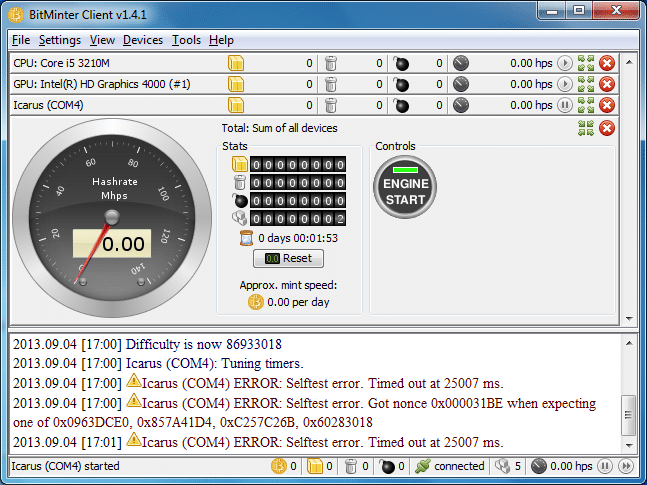This screenshot has width=647, height=485.
Task: Start the CPU Core i5 3210M device
Action: point(564,63)
